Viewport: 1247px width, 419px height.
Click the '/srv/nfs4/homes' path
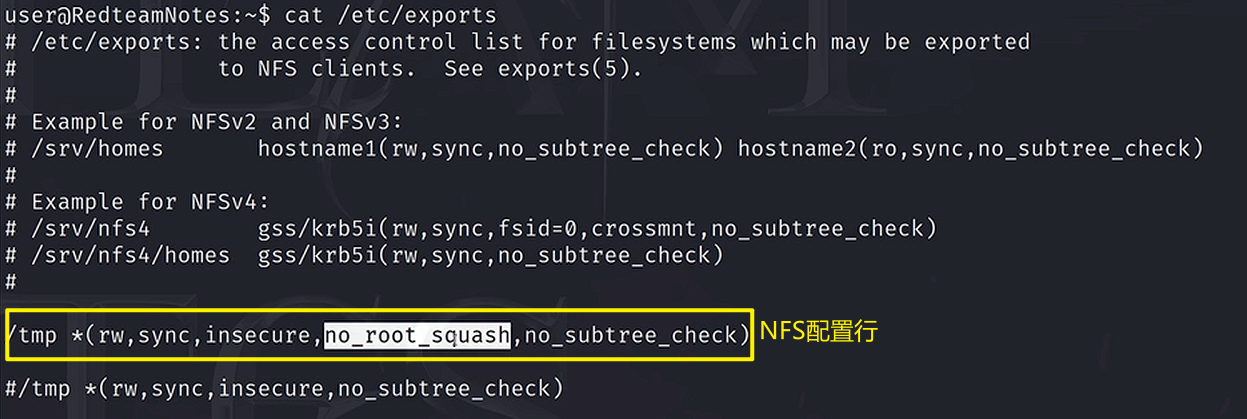123,256
